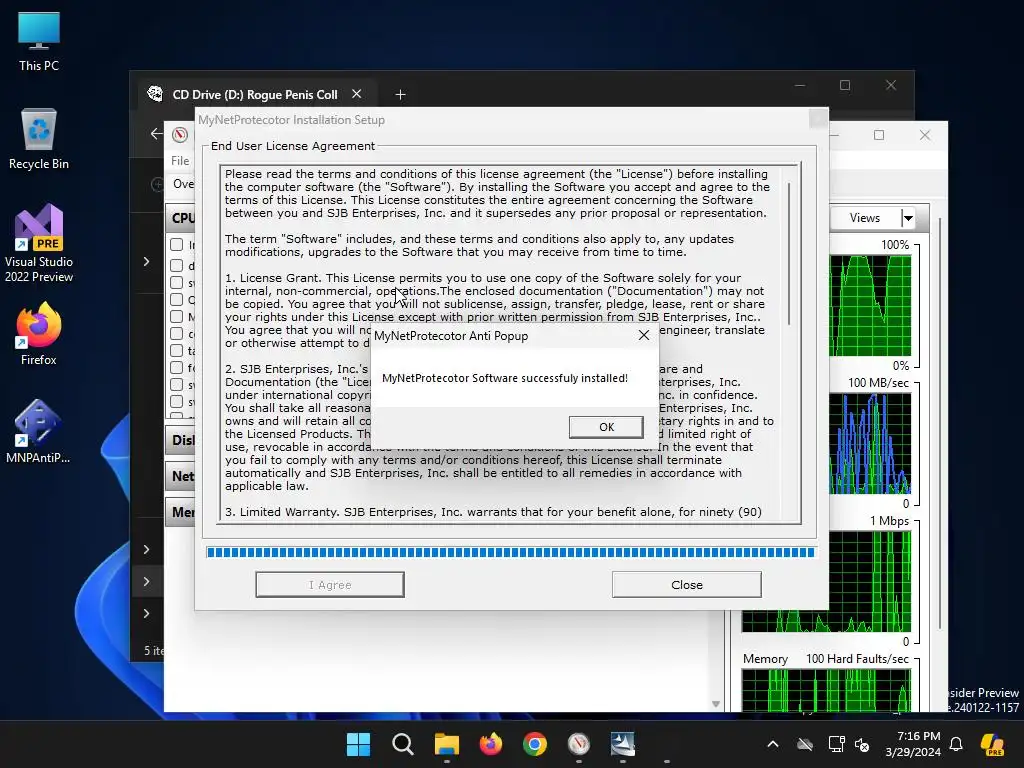Screen dimensions: 1024x768
Task: Click the muted volume tray icon
Action: click(862, 744)
